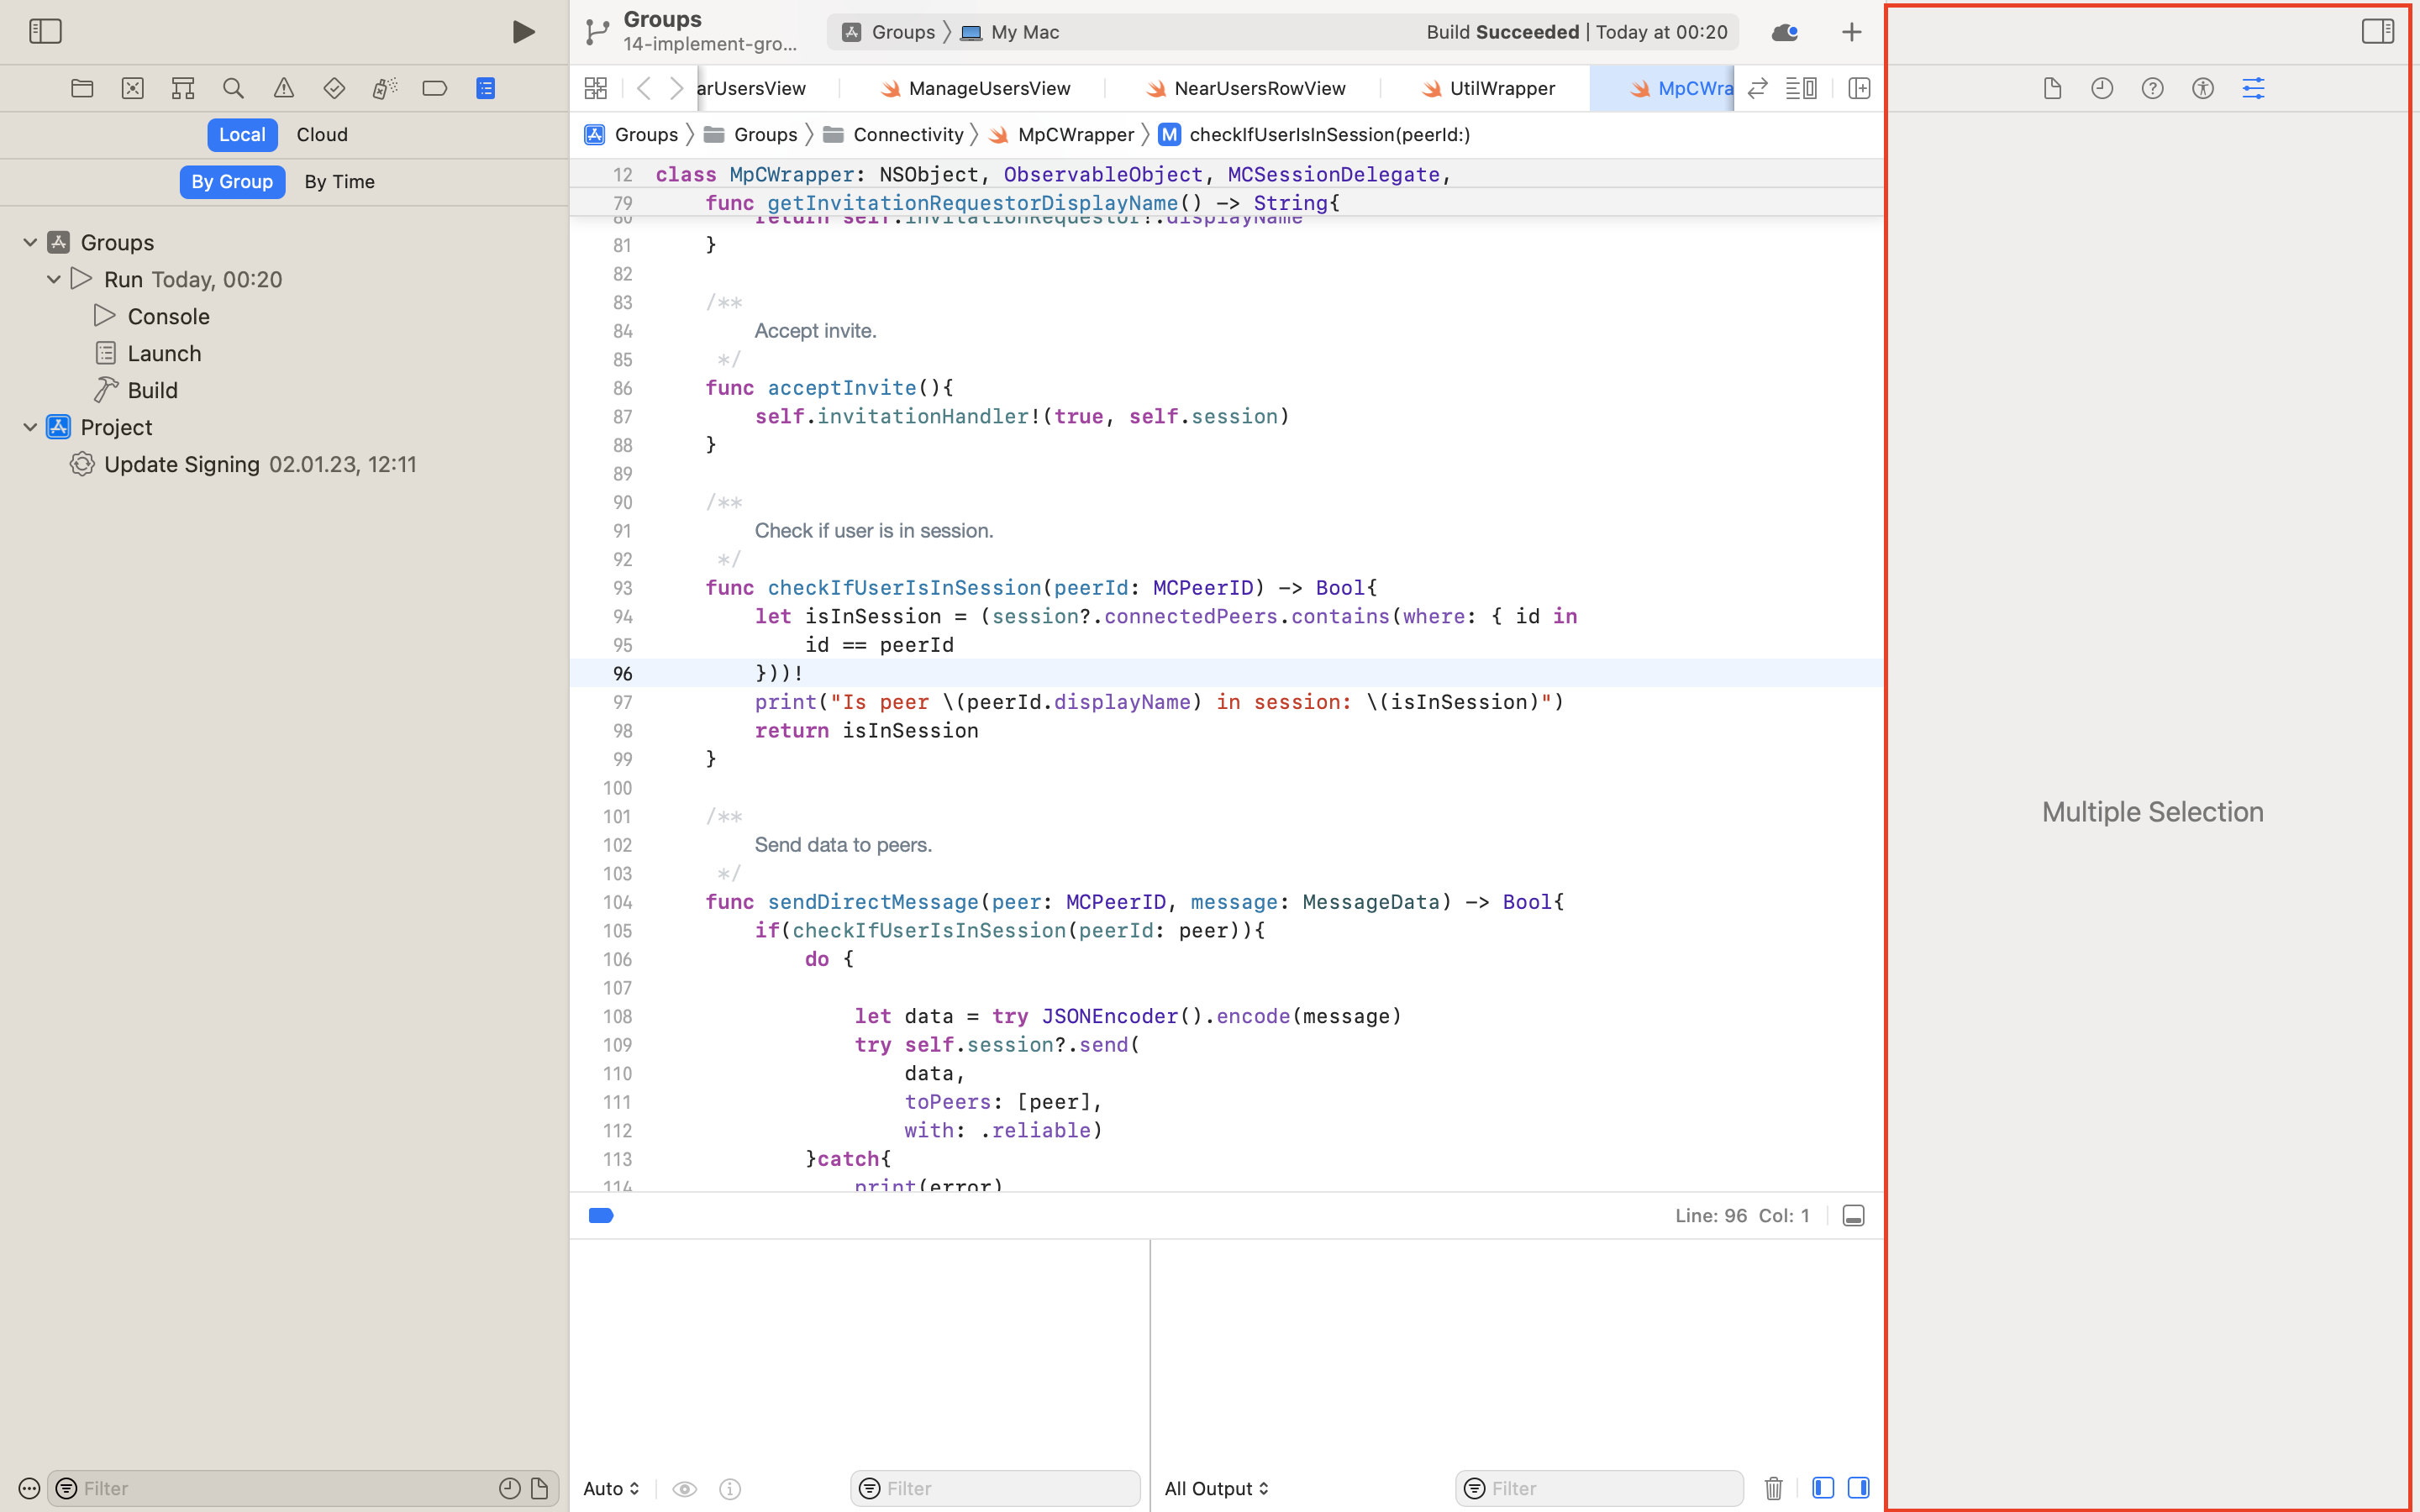Open the Source Control navigator
2420x1512 pixels.
[132, 88]
